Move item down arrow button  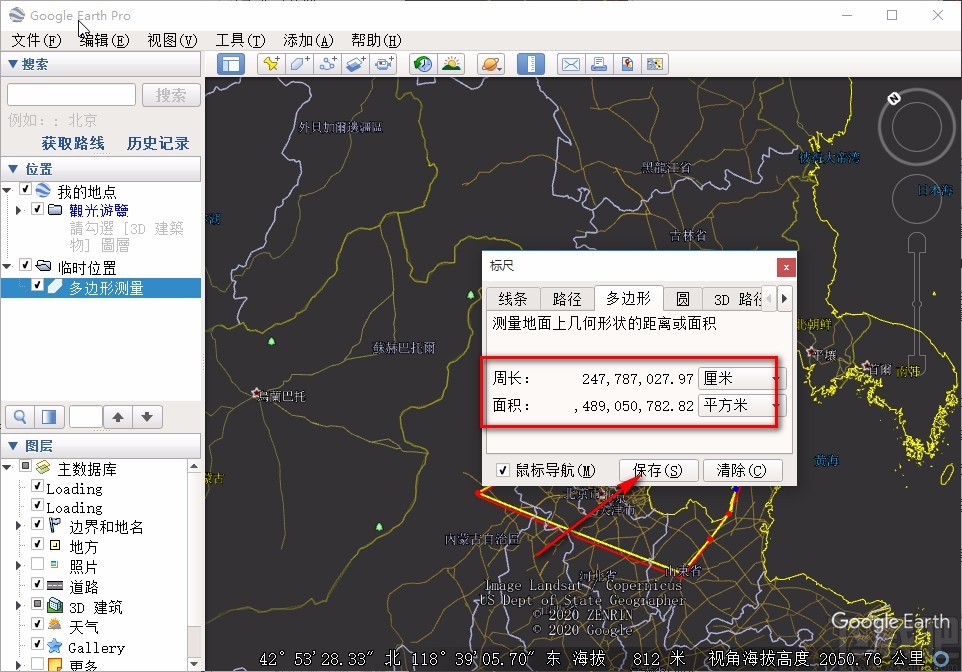point(147,417)
